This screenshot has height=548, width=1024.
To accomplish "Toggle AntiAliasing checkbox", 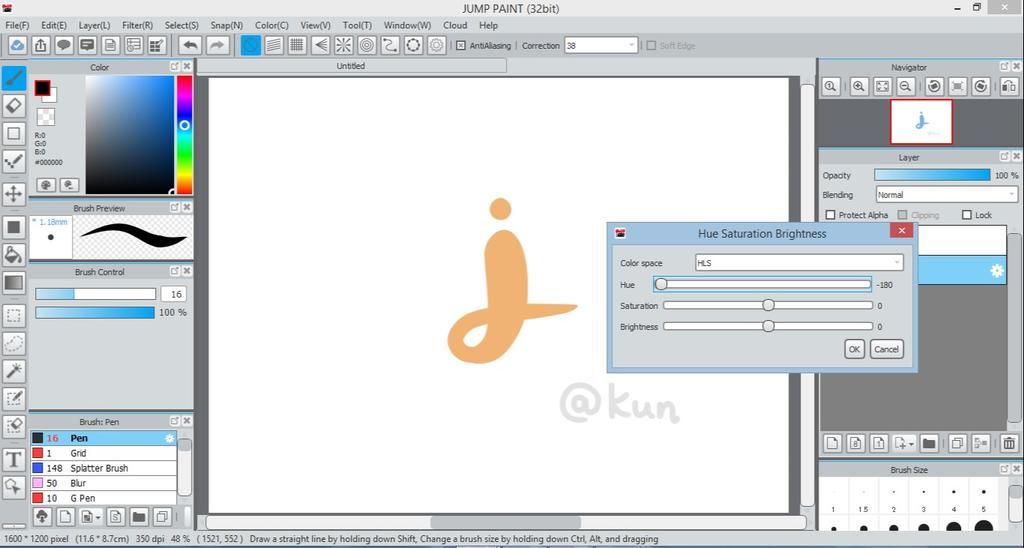I will pos(460,46).
